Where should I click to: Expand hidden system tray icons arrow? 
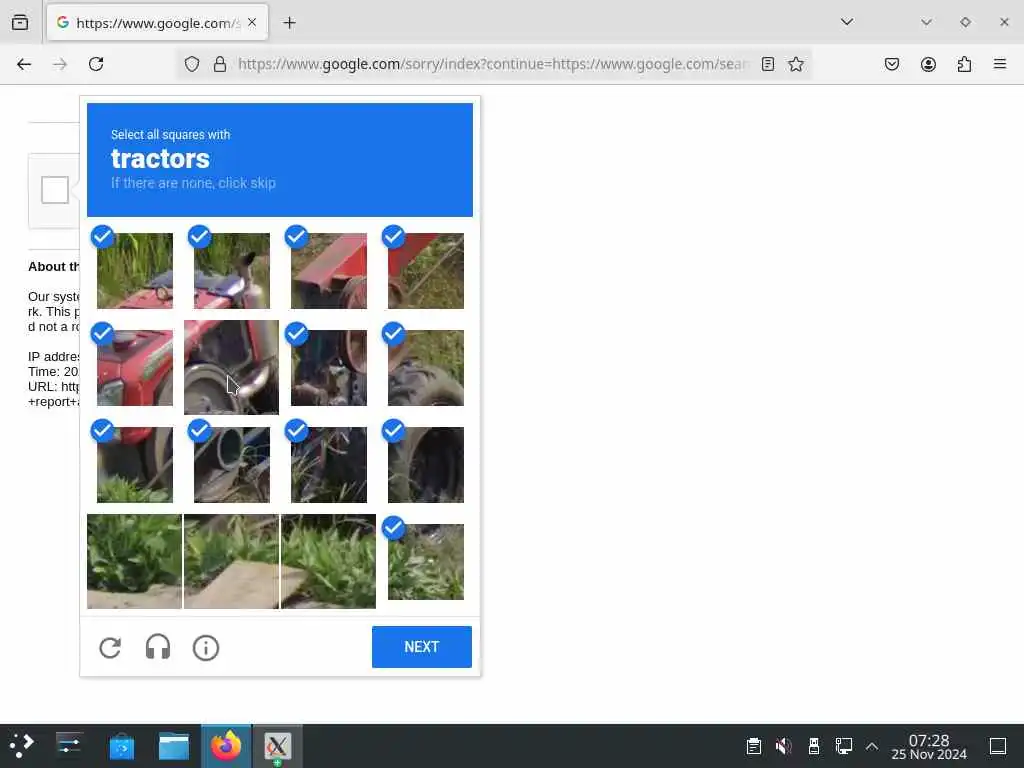872,746
